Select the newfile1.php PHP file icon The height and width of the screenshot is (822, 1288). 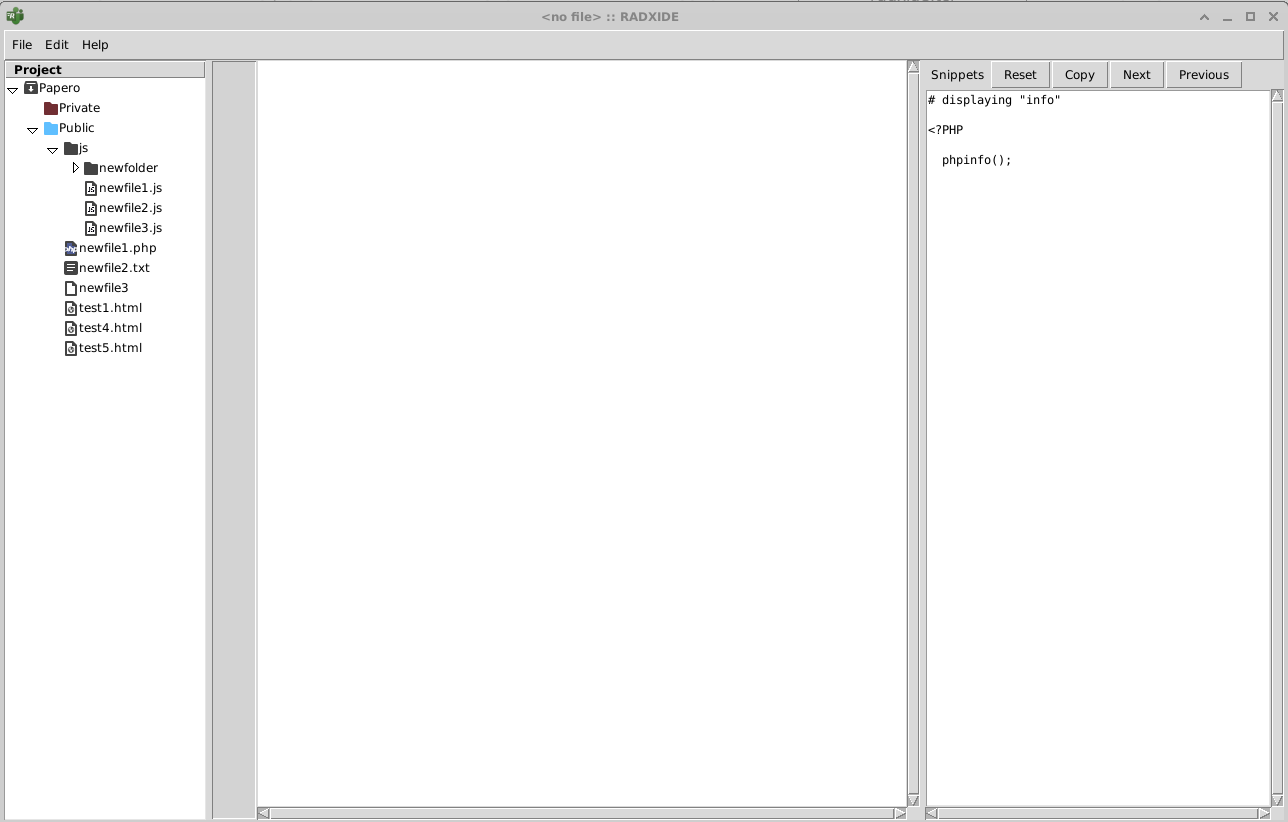click(x=70, y=248)
